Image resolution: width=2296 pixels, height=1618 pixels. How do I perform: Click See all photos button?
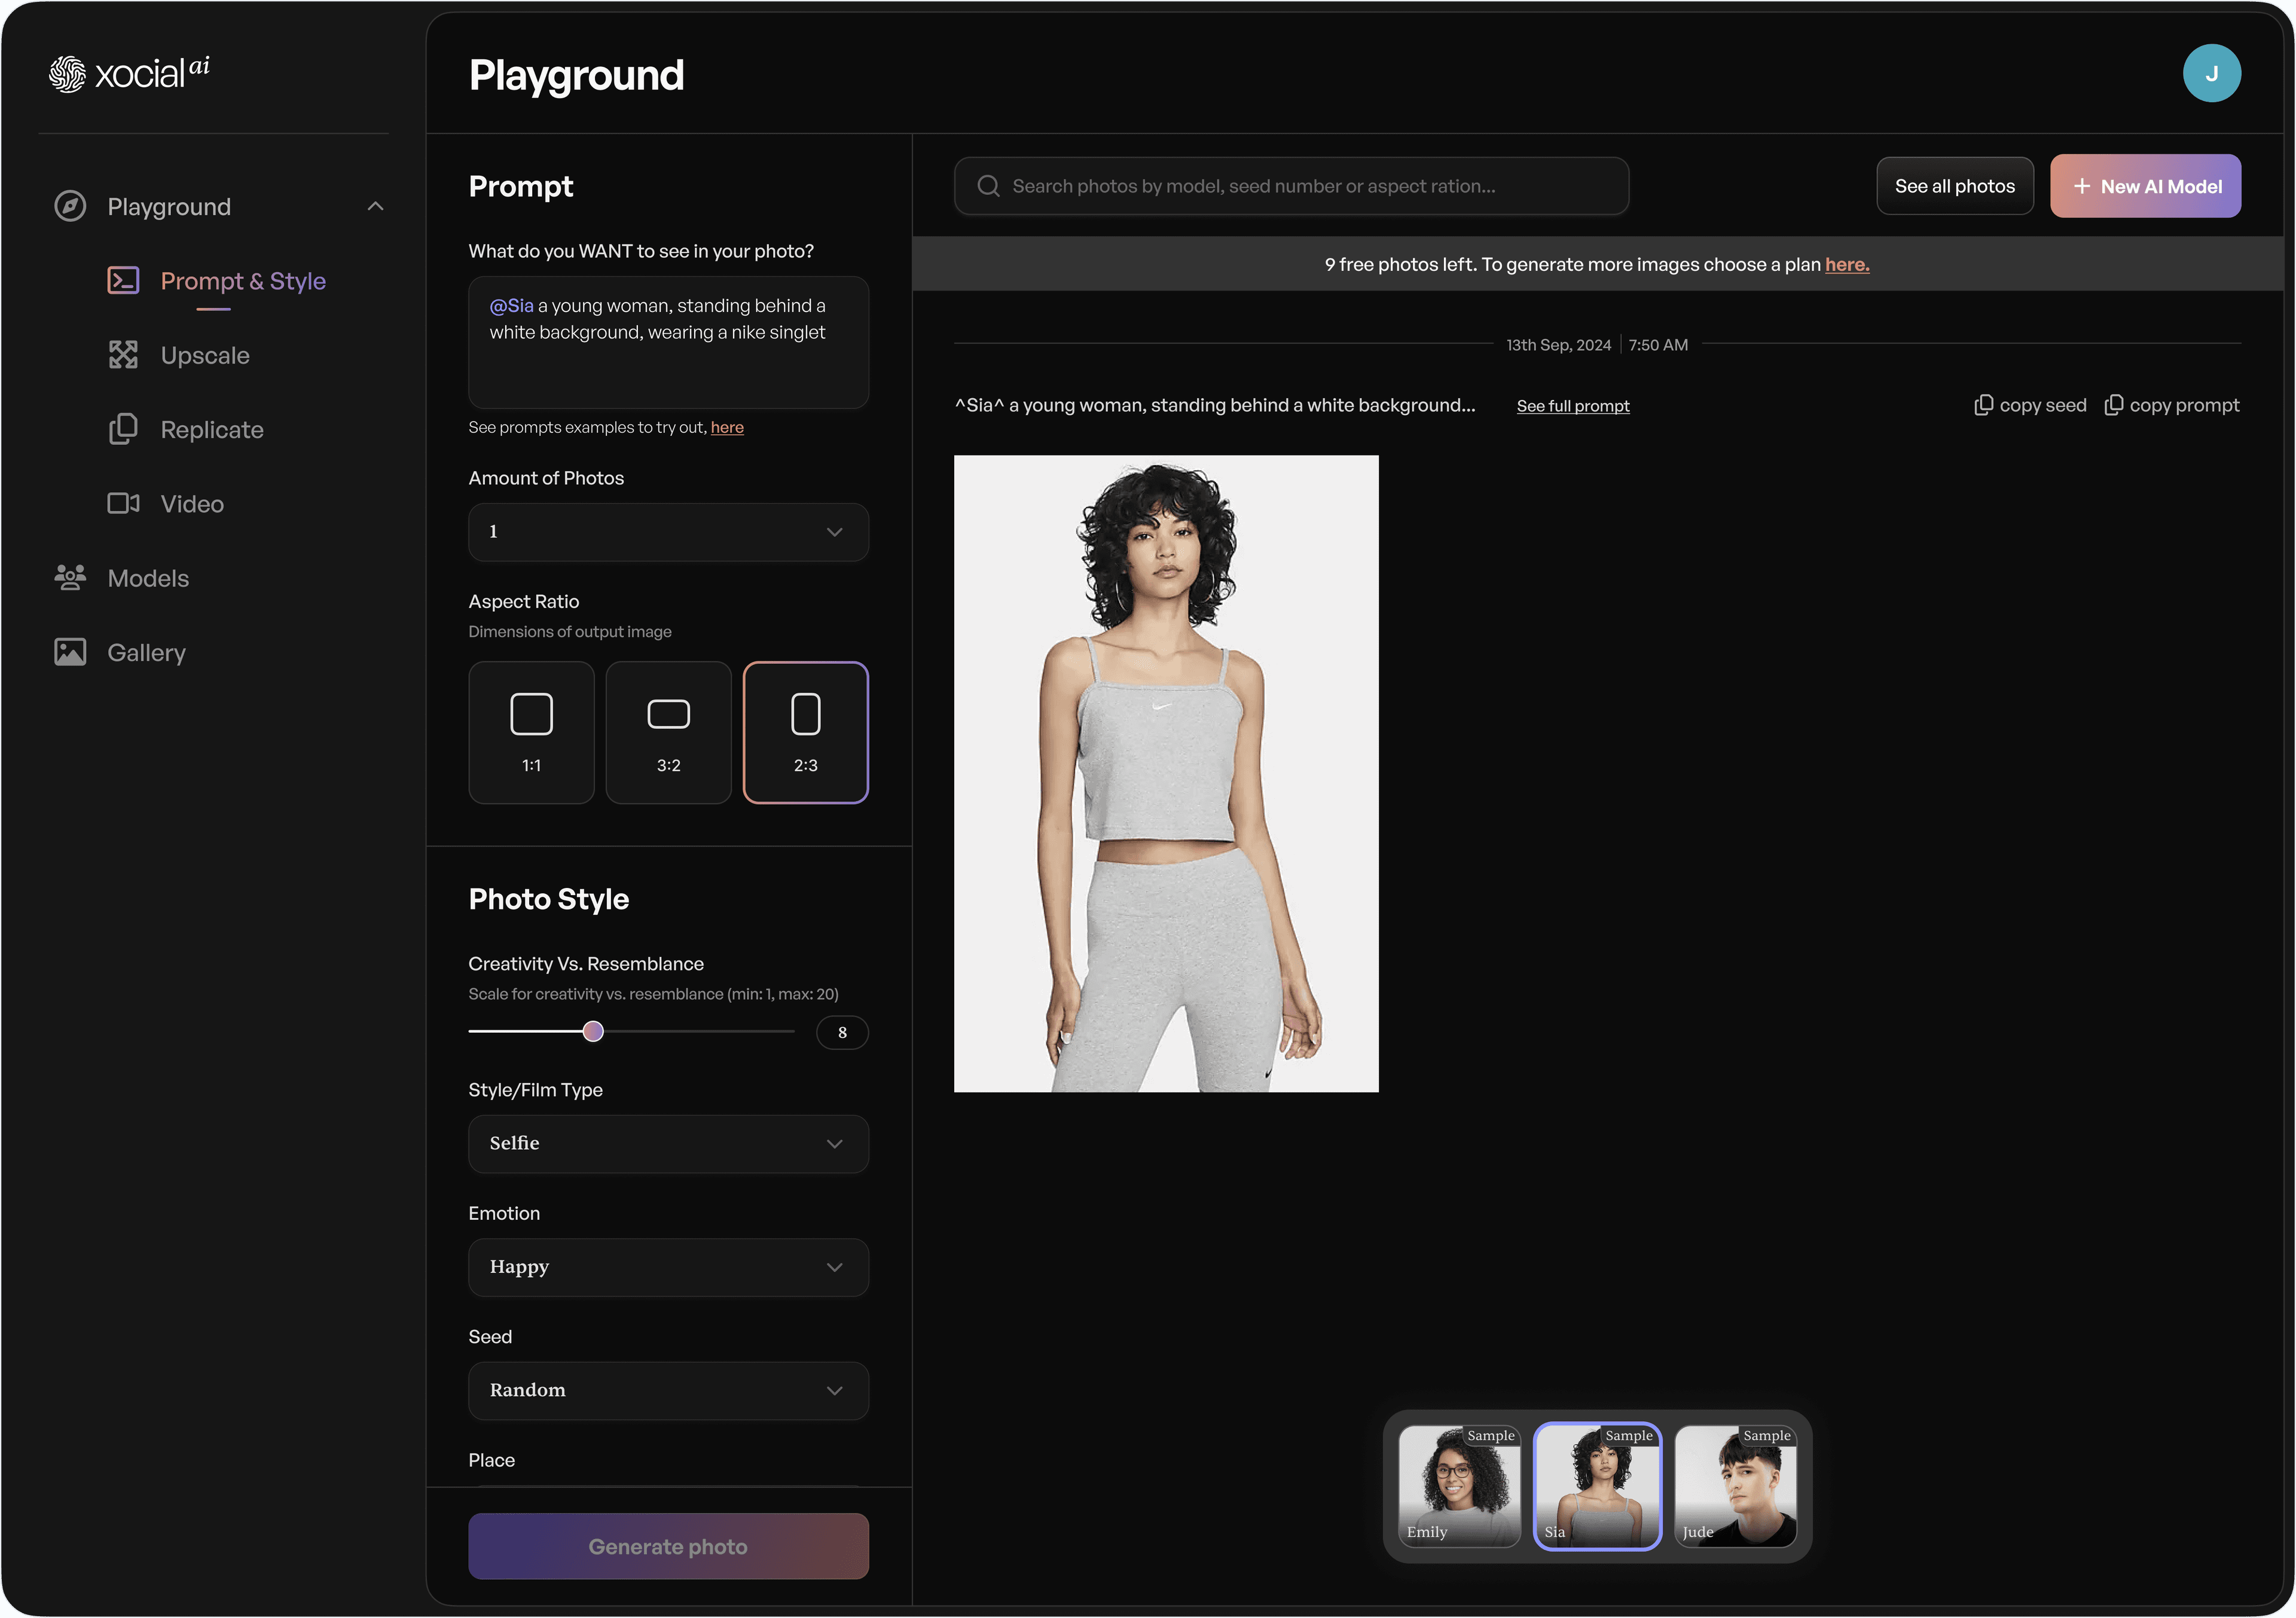[x=1954, y=186]
